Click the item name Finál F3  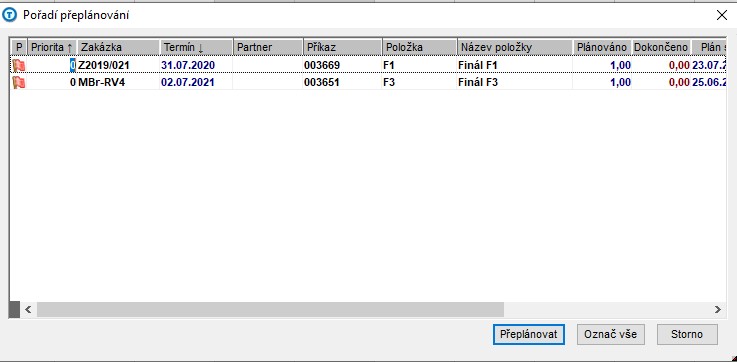(478, 83)
